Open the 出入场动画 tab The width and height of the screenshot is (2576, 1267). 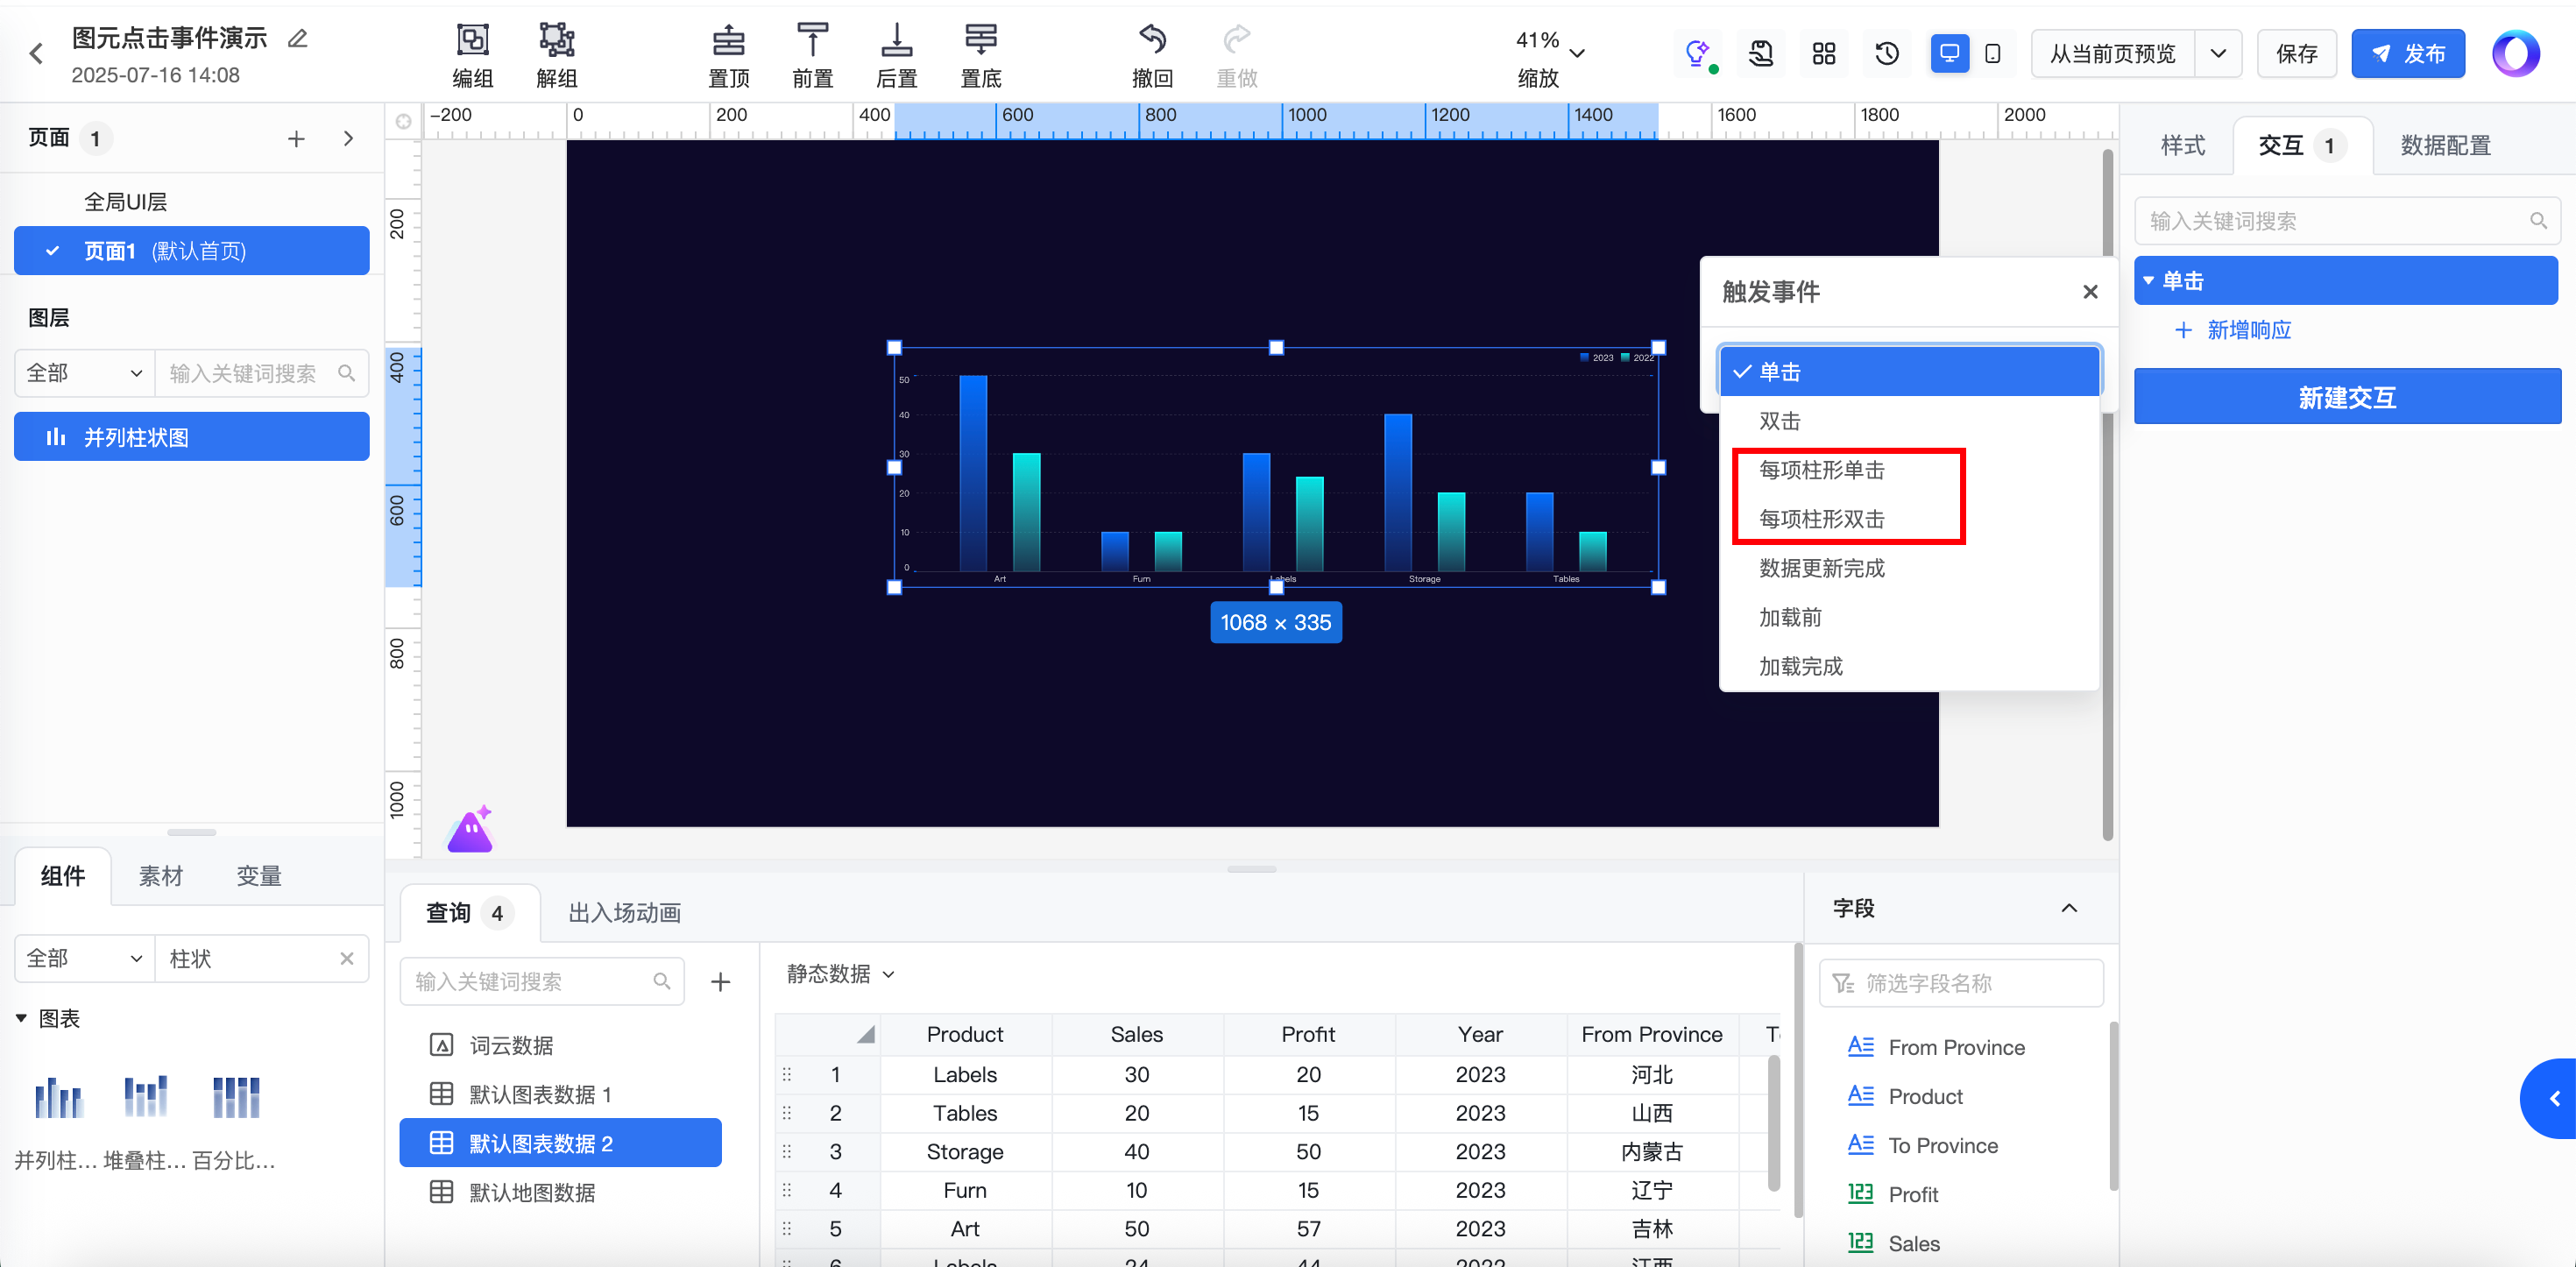pos(624,913)
